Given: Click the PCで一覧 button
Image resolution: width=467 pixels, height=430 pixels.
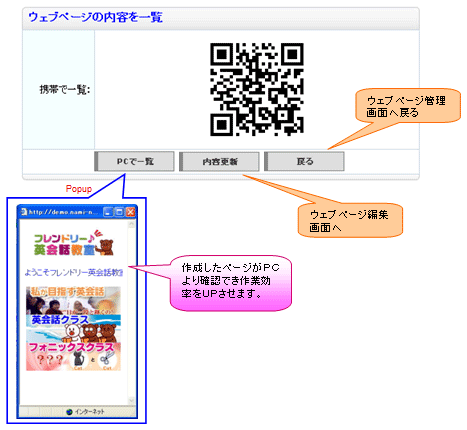Looking at the screenshot, I should pos(134,161).
